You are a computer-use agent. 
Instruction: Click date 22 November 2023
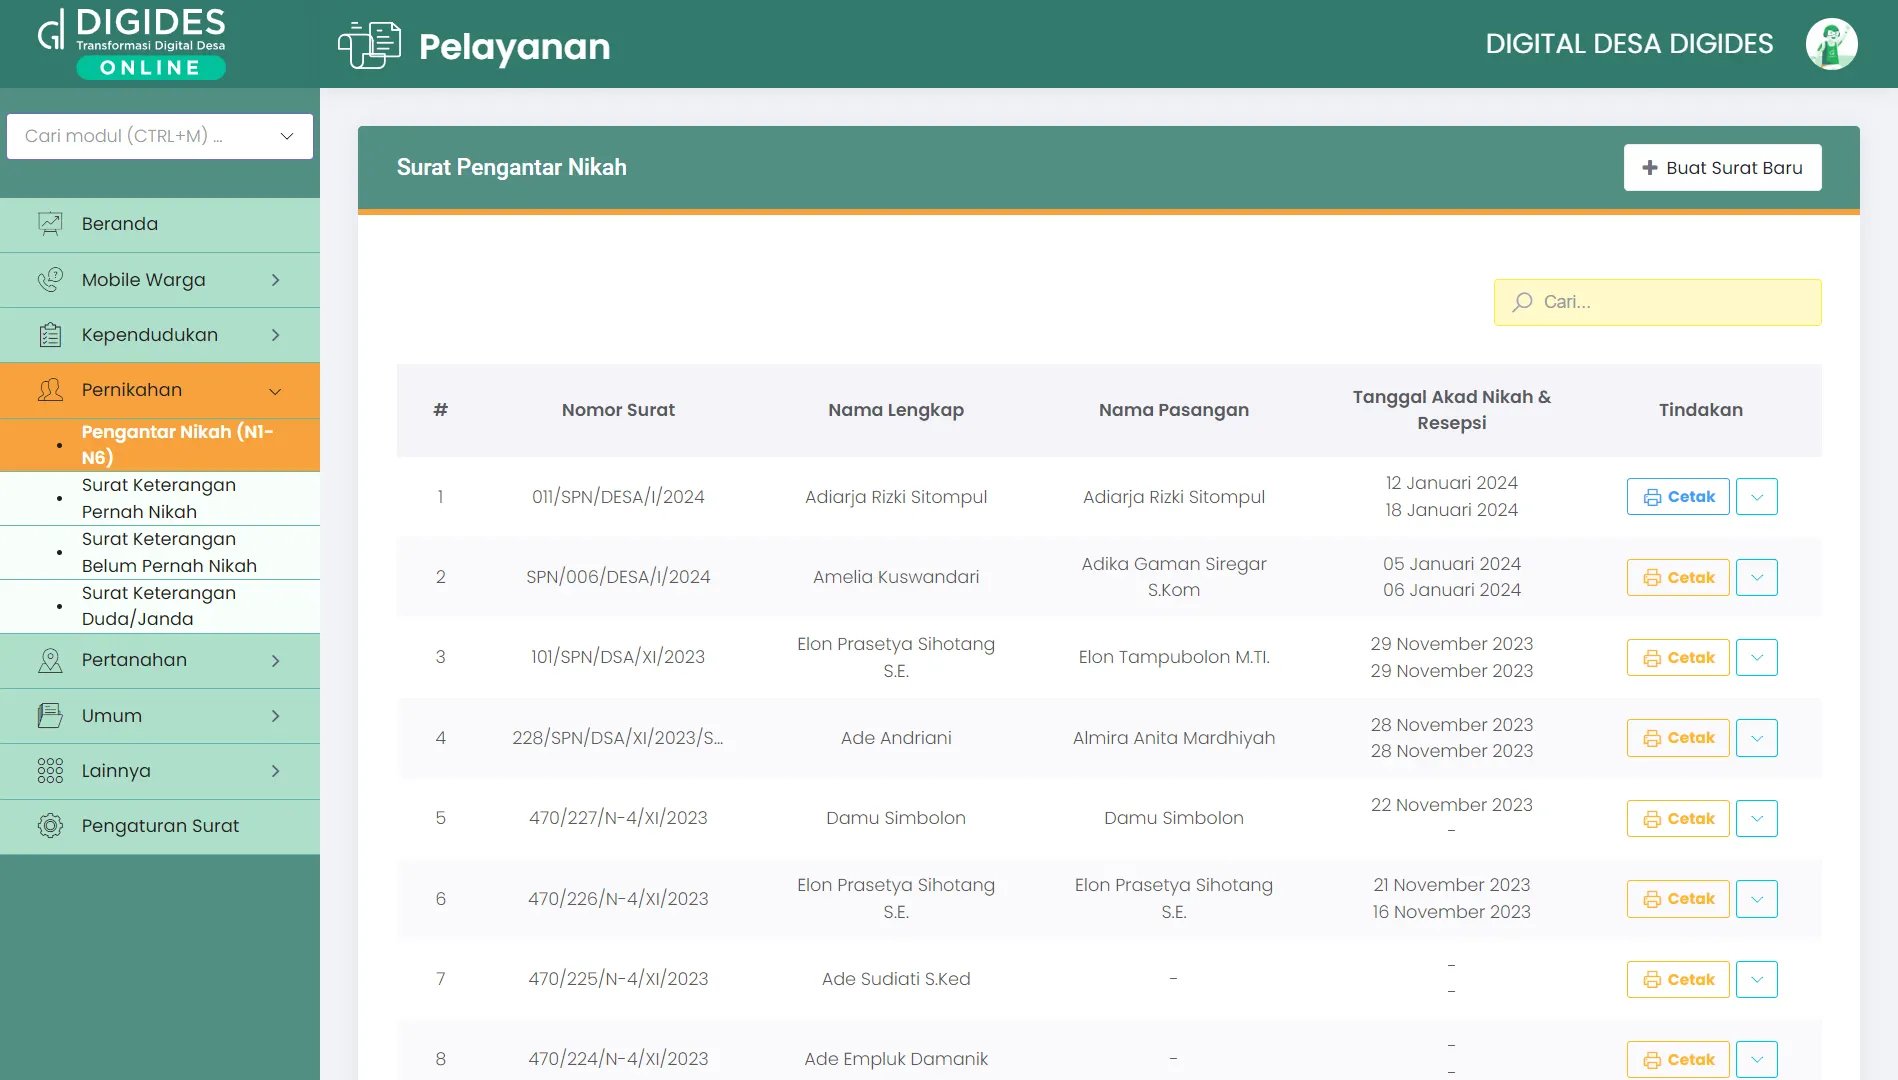click(x=1451, y=805)
